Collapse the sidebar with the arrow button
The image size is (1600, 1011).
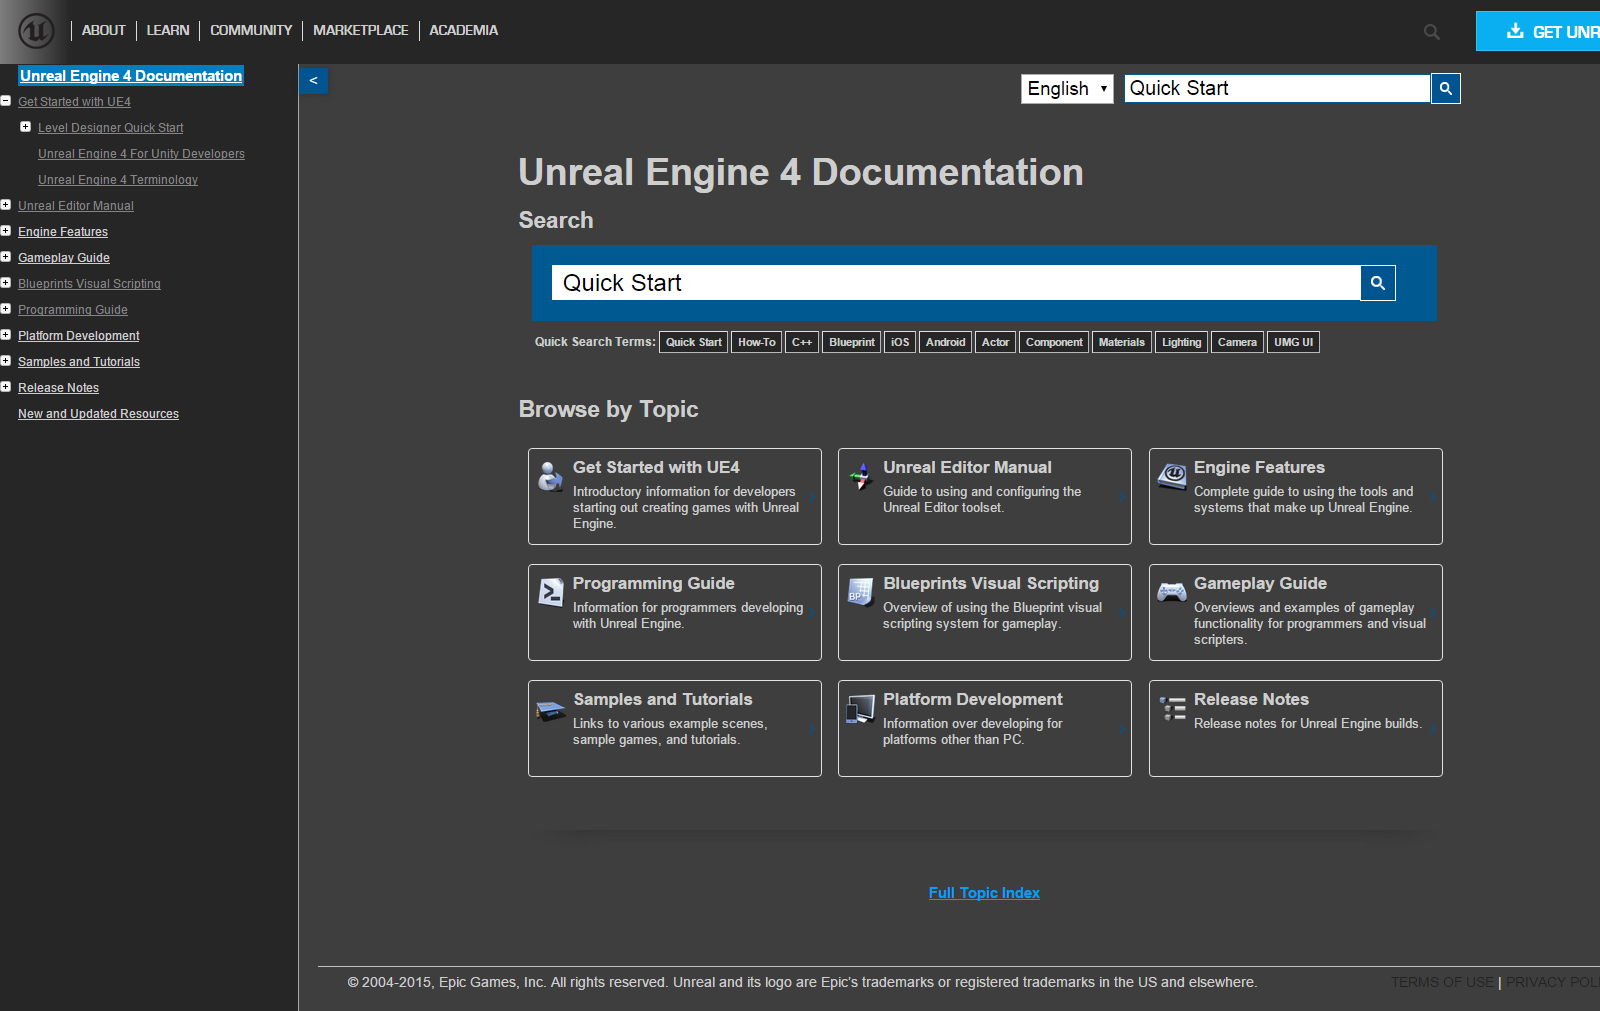click(313, 80)
